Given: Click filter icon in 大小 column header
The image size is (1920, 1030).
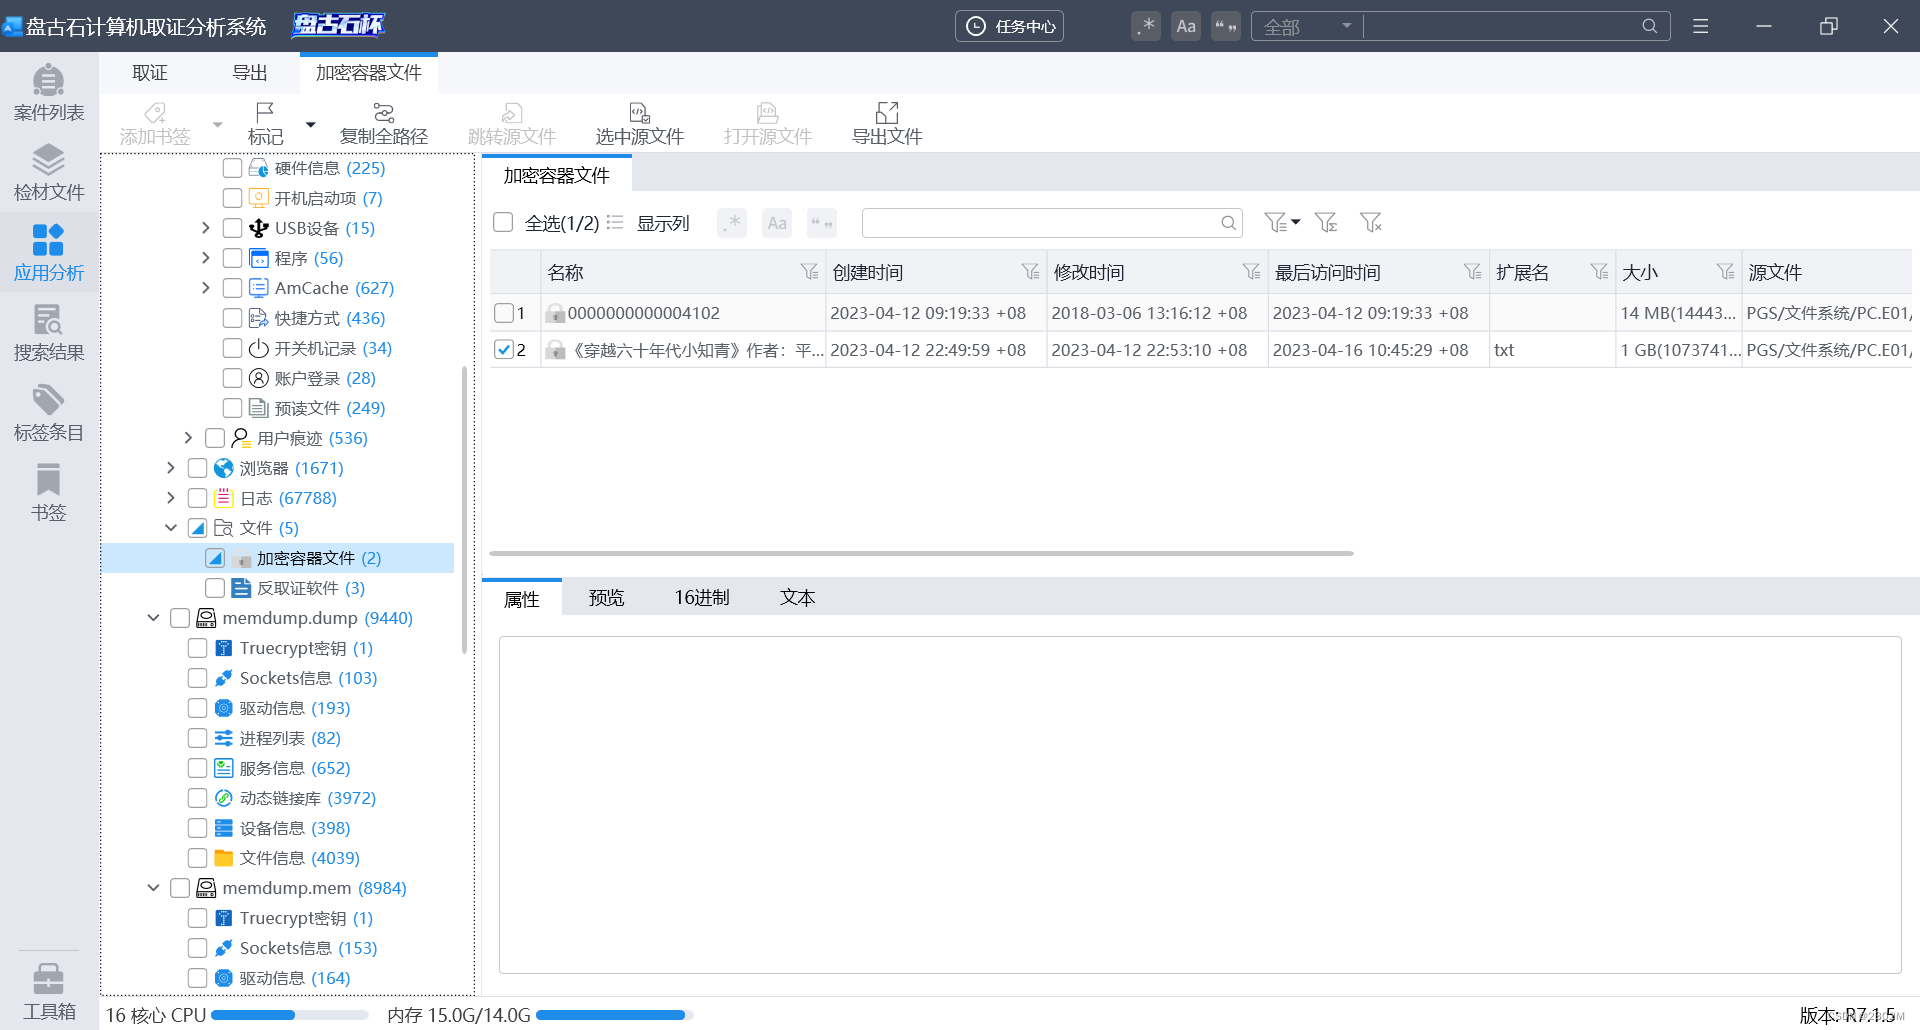Looking at the screenshot, I should pos(1725,272).
